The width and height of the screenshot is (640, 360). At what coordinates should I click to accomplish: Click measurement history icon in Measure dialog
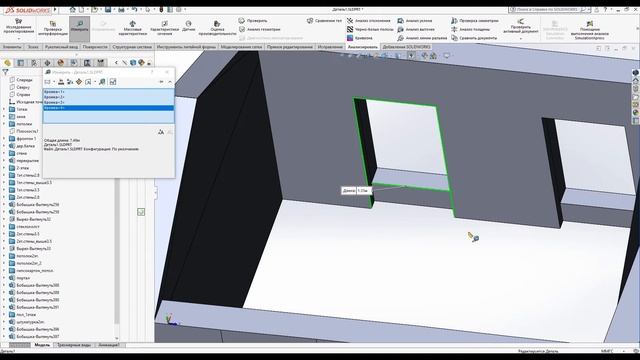click(x=102, y=82)
